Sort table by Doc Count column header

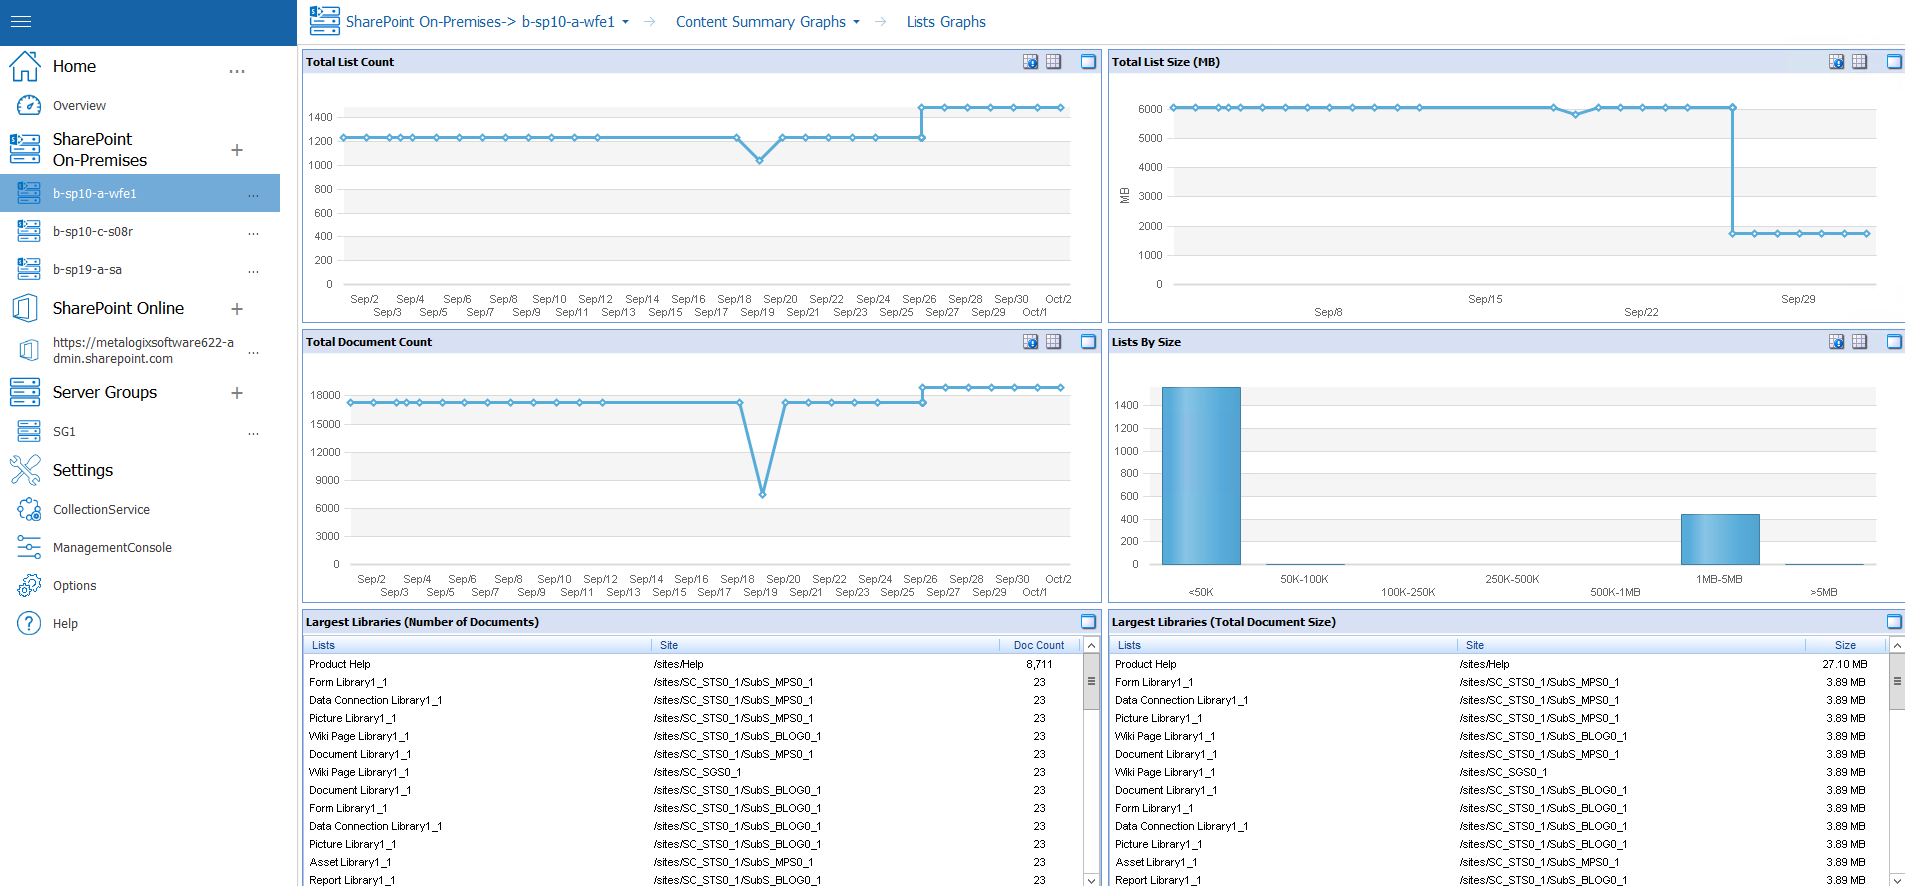click(1038, 646)
